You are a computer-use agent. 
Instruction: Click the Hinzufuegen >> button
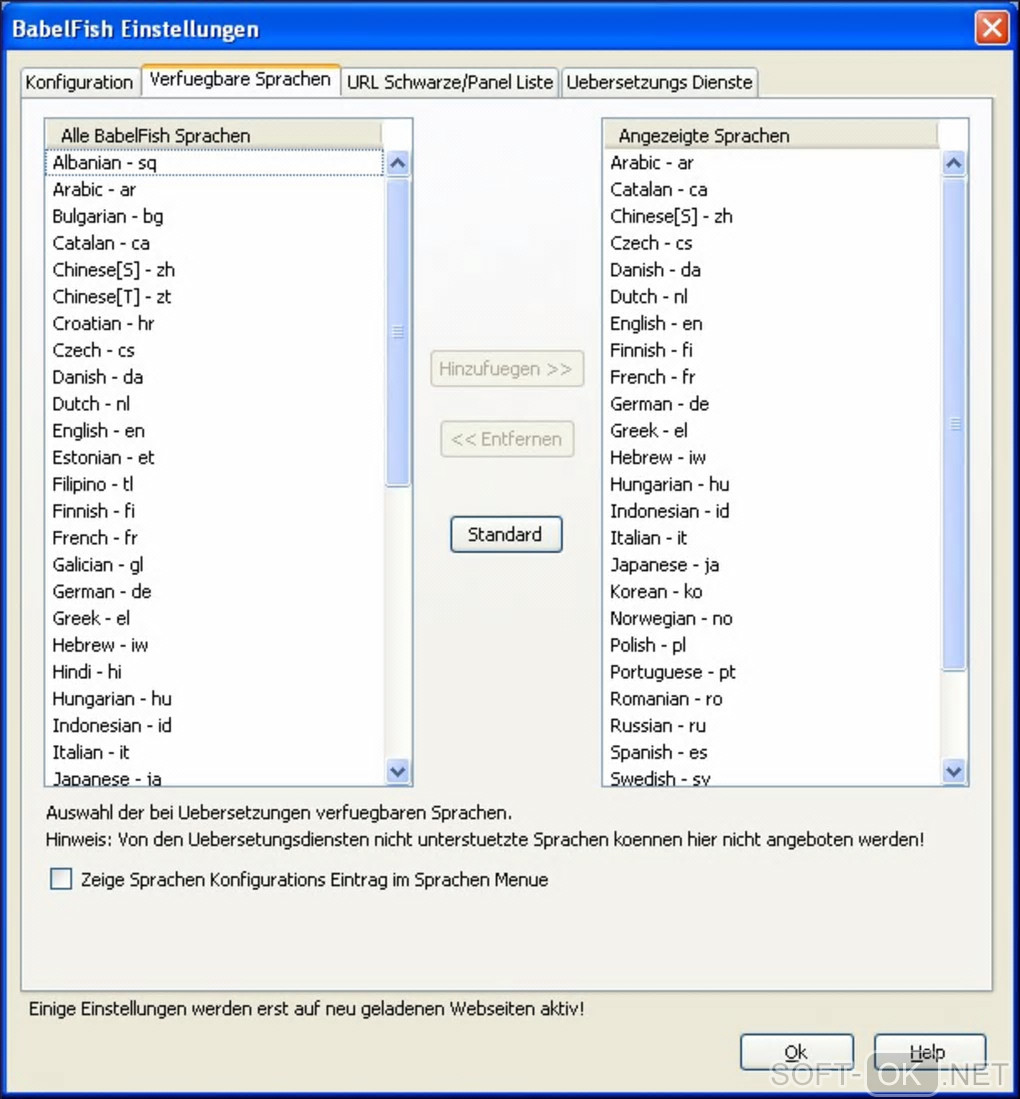click(x=507, y=369)
